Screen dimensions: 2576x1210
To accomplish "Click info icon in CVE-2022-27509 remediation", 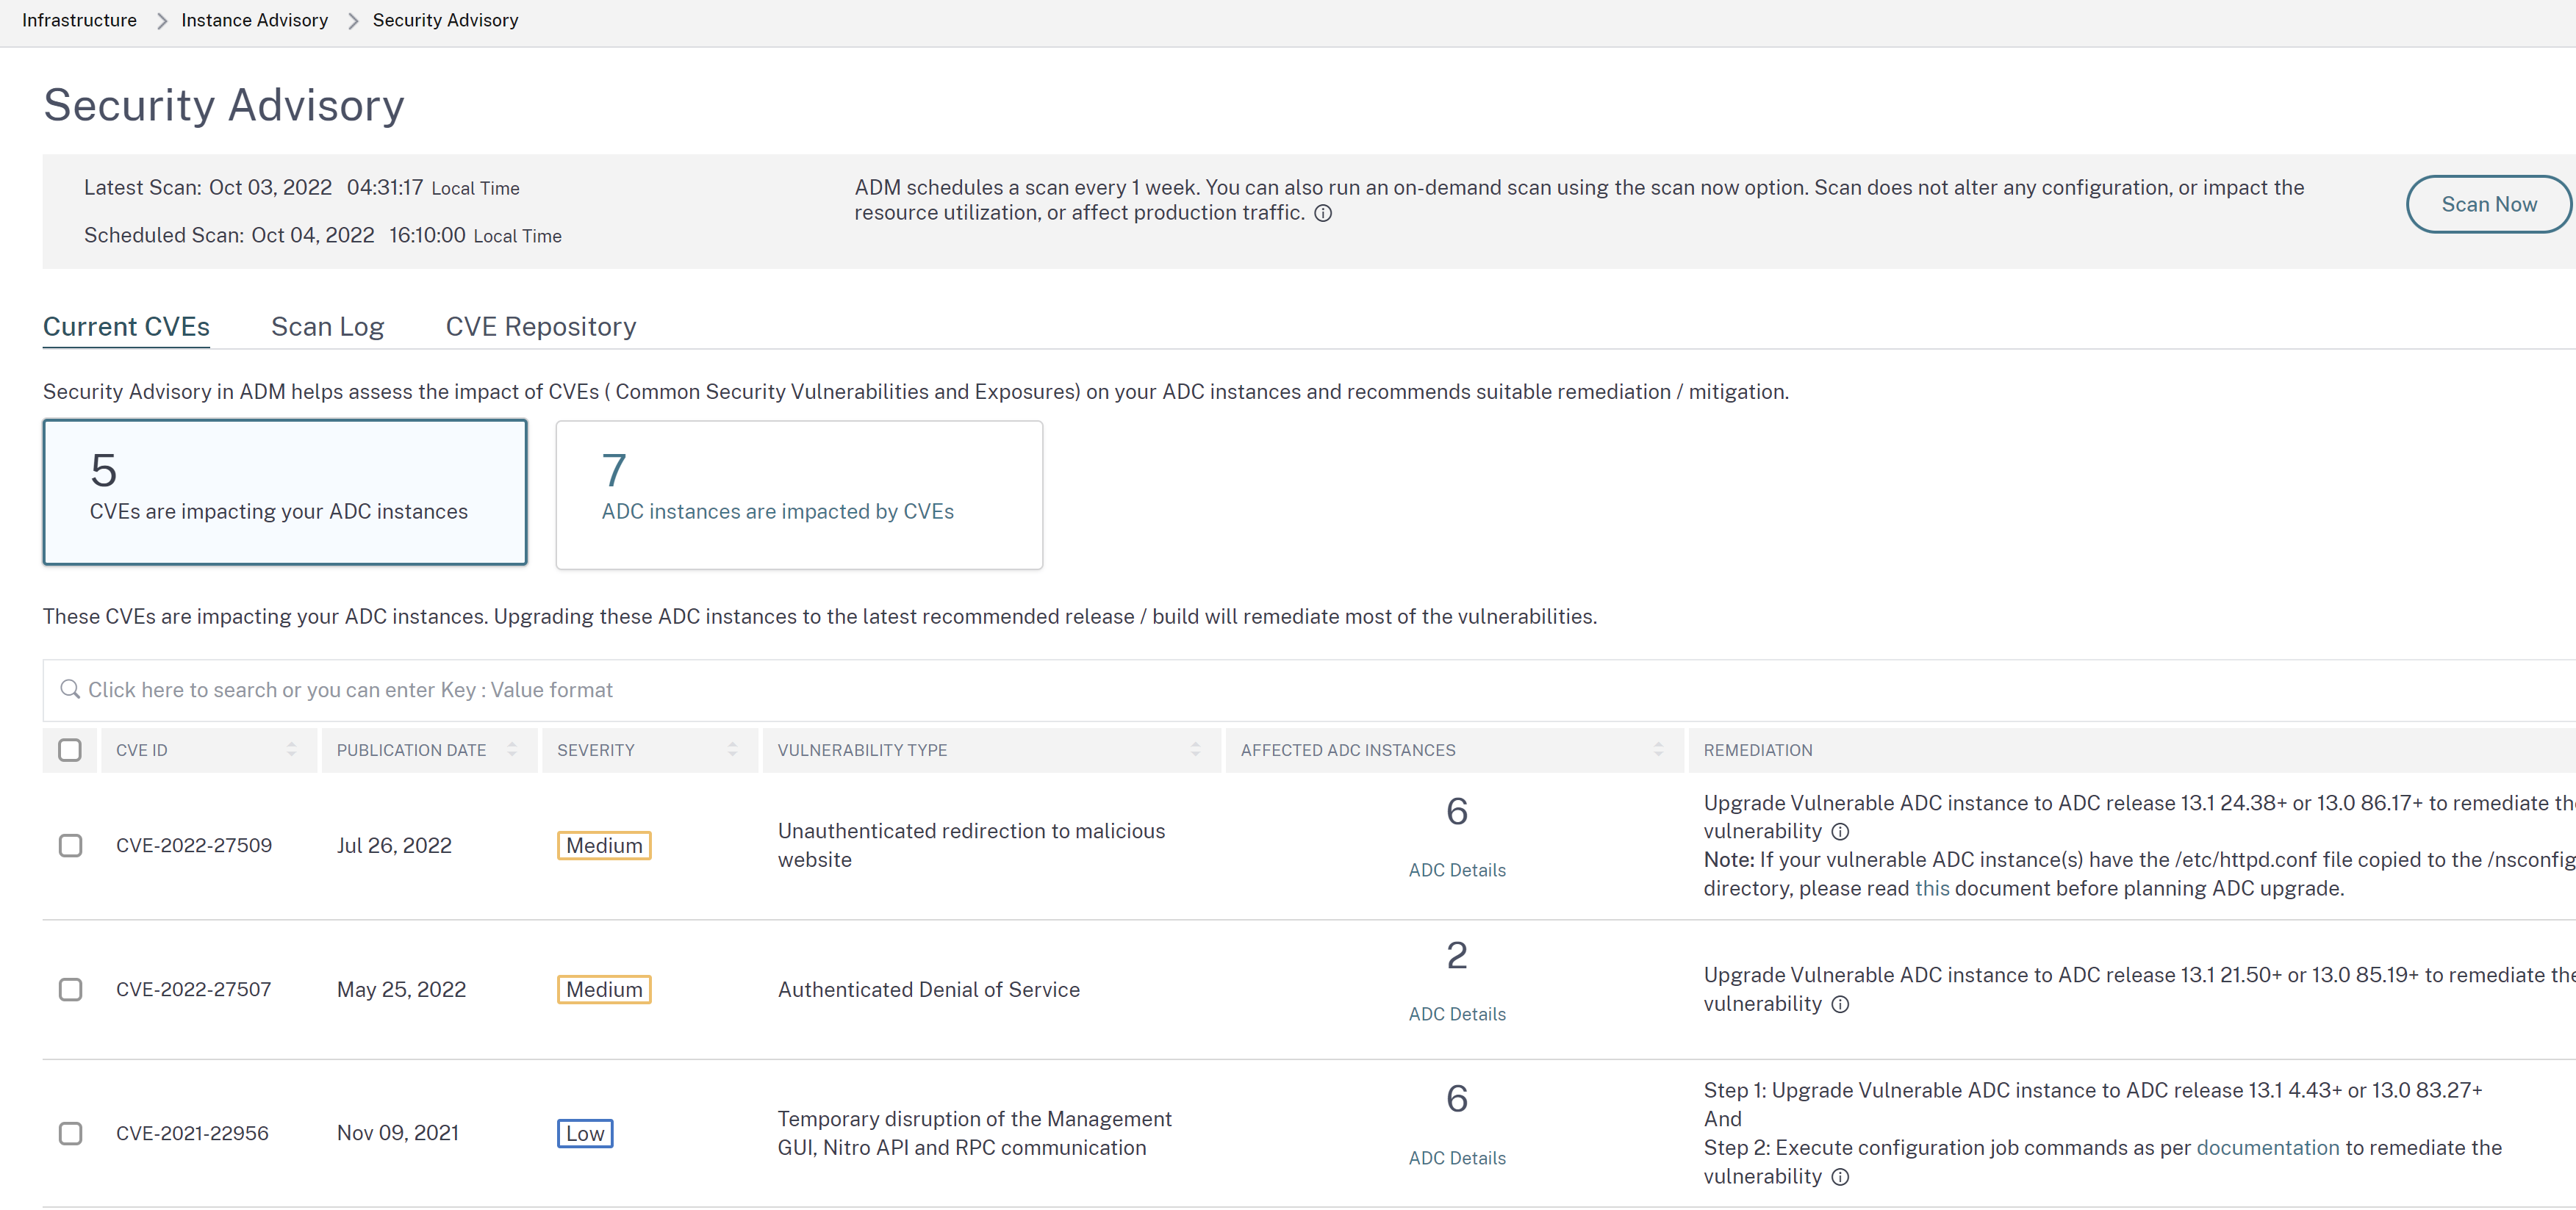I will (x=1840, y=832).
